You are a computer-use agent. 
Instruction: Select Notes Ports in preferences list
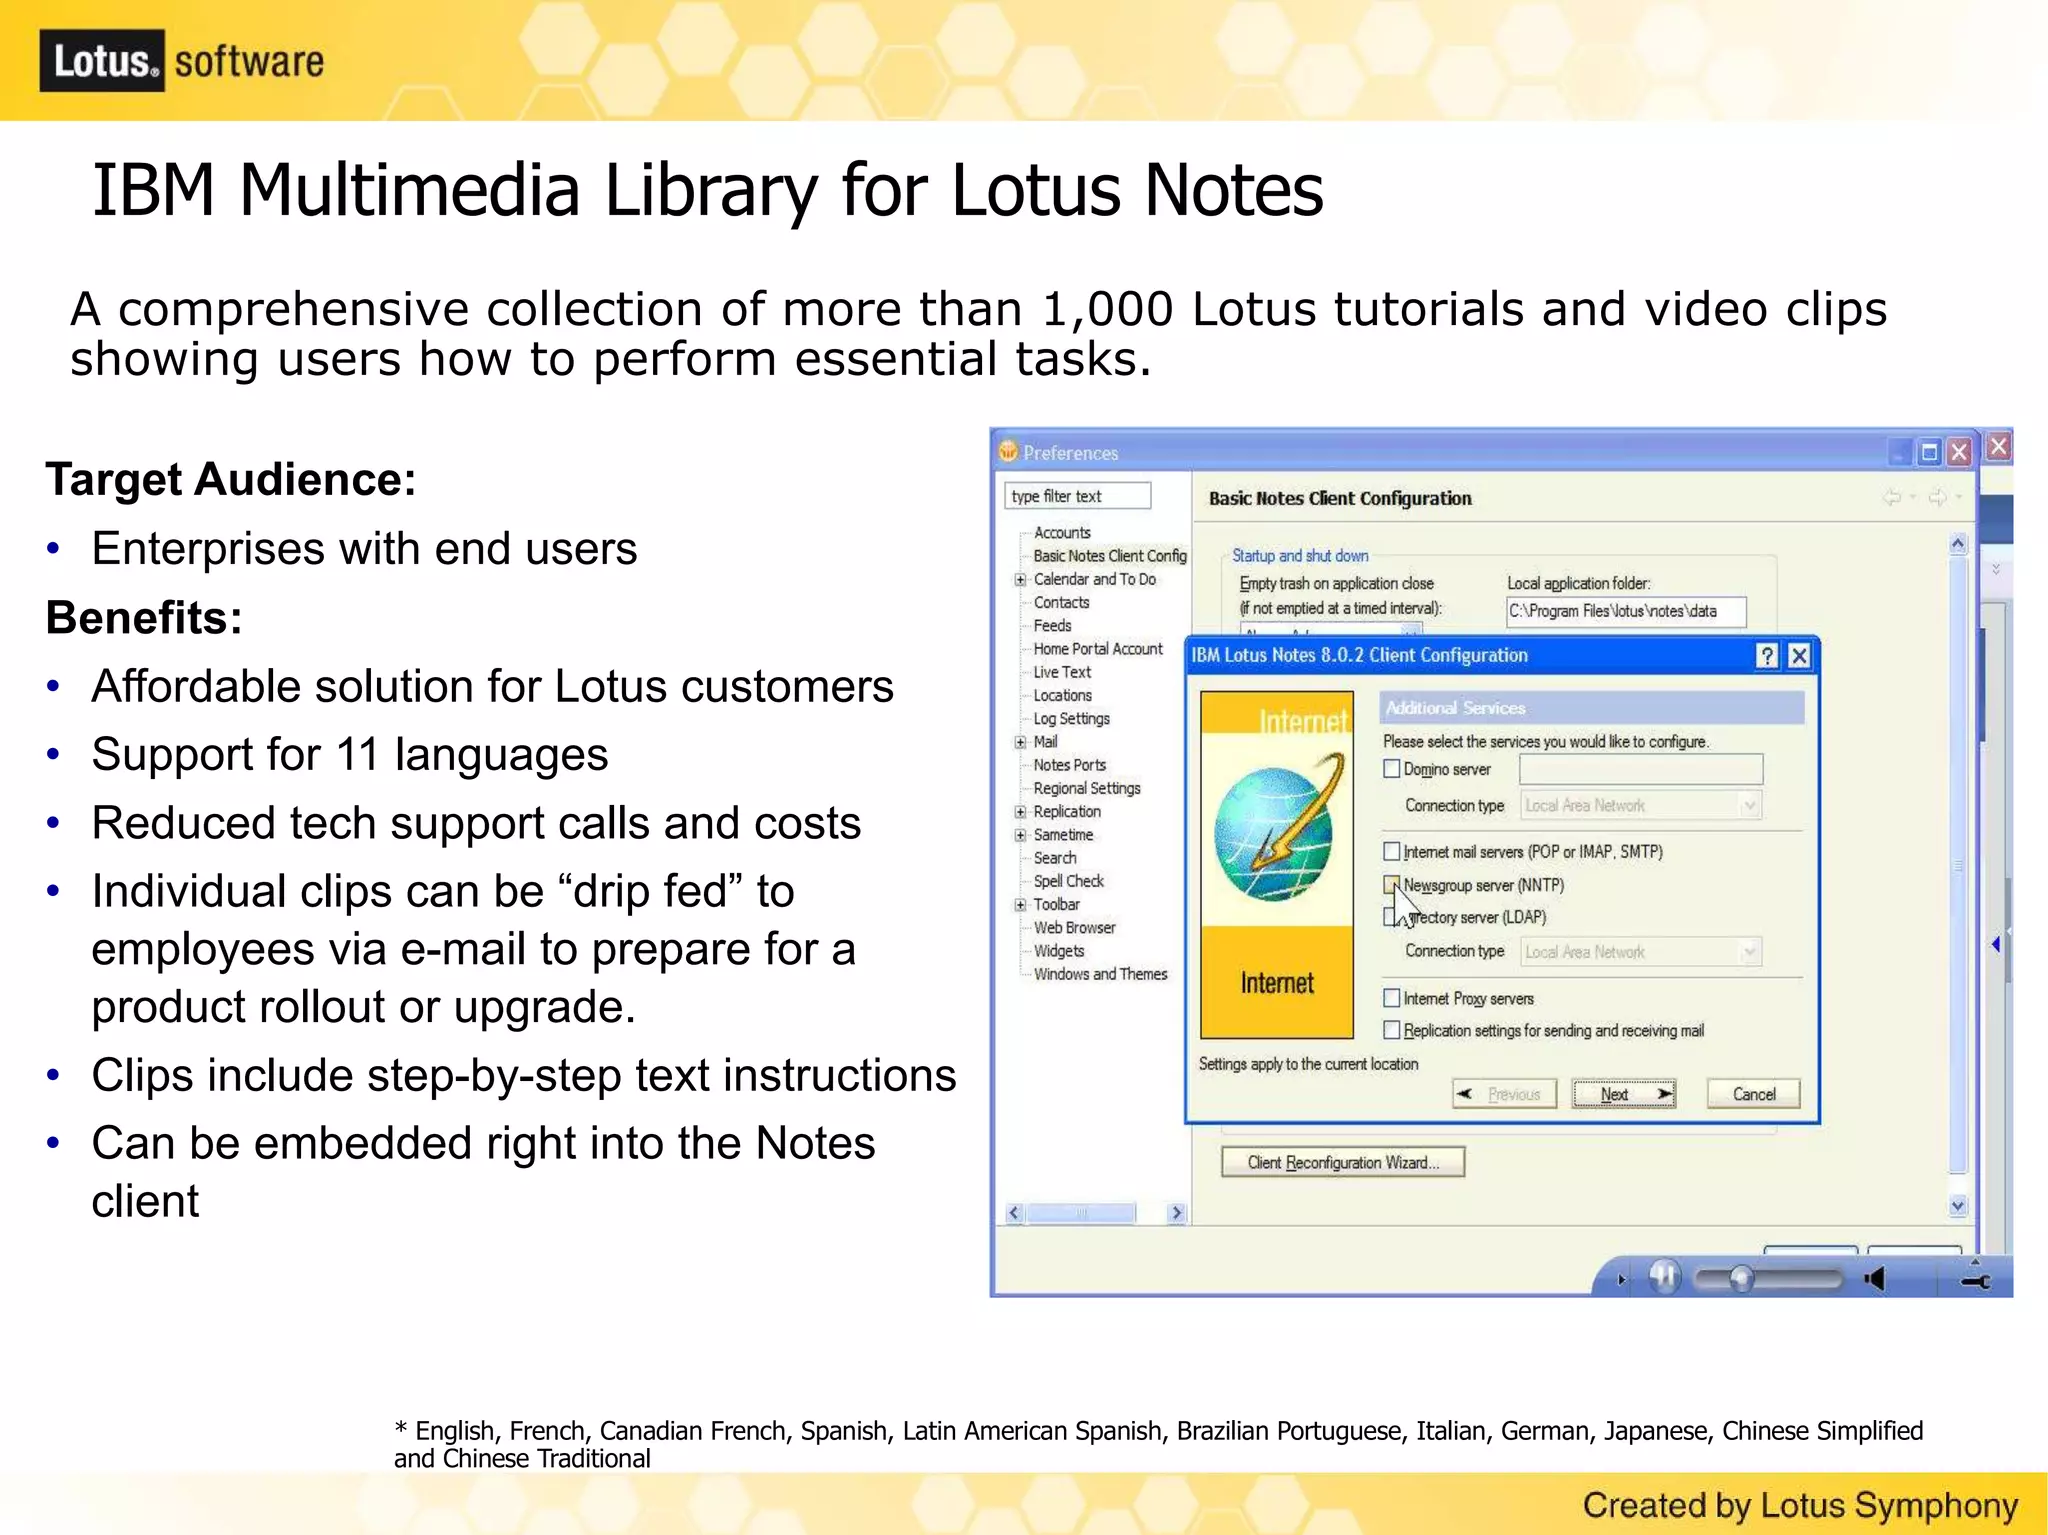[1069, 765]
